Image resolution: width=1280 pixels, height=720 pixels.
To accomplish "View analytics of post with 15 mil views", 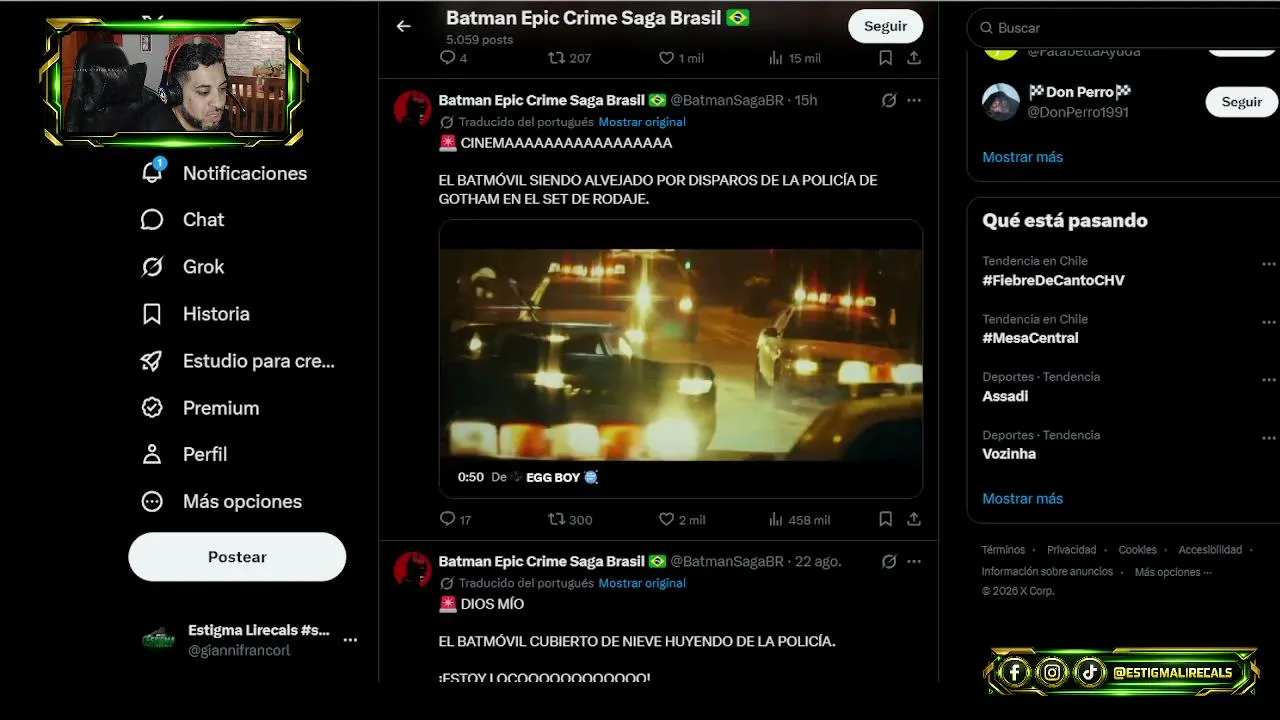I will point(776,58).
